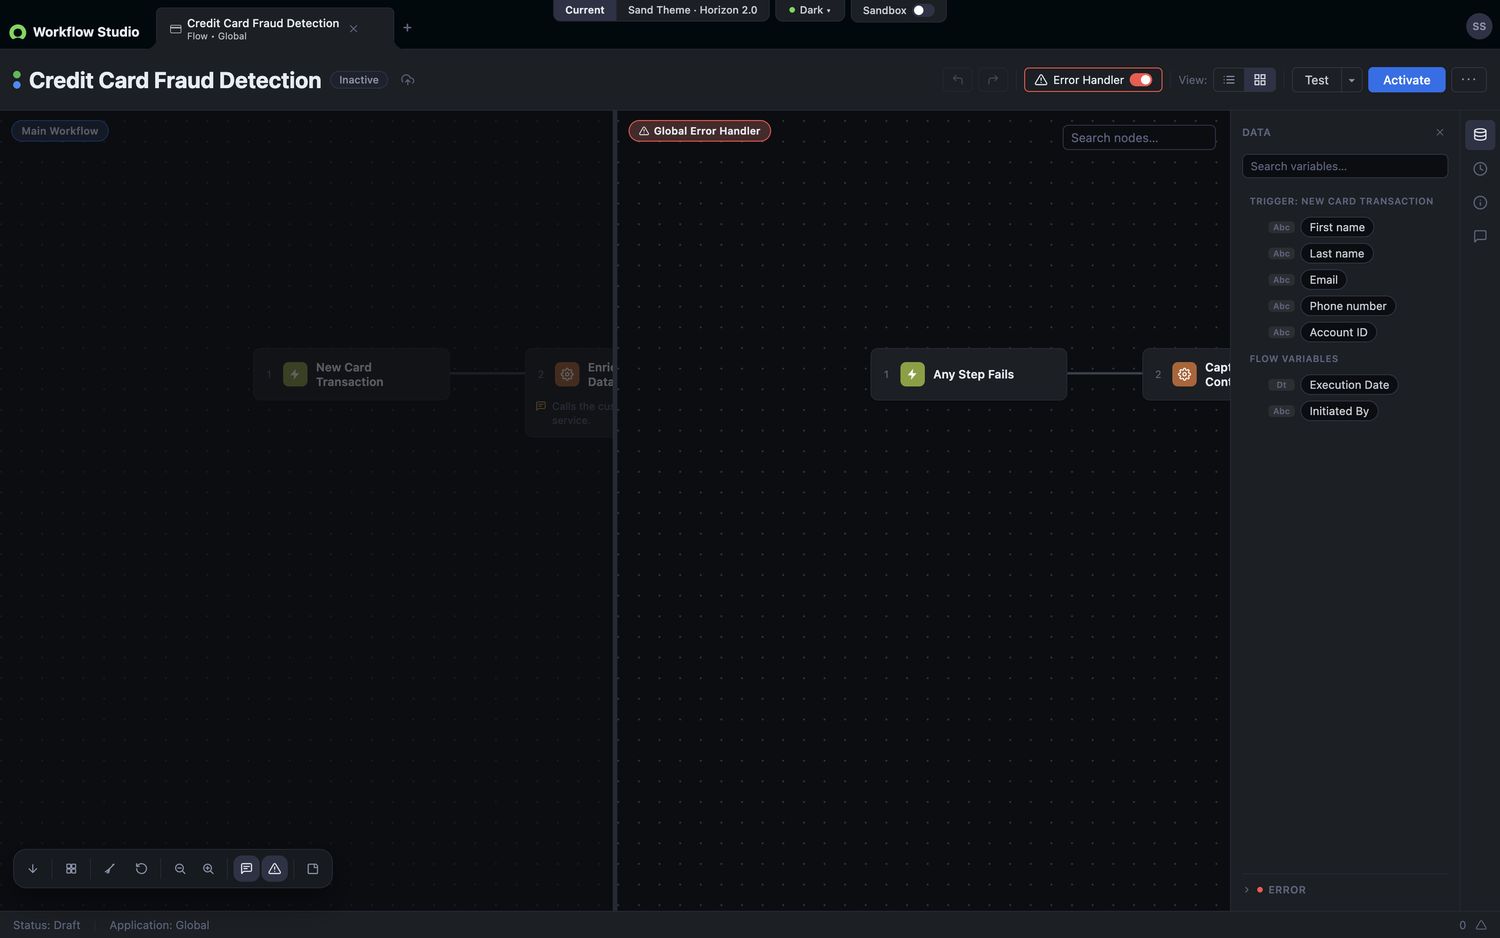1500x938 pixels.
Task: Click the Activate button
Action: pyautogui.click(x=1406, y=80)
